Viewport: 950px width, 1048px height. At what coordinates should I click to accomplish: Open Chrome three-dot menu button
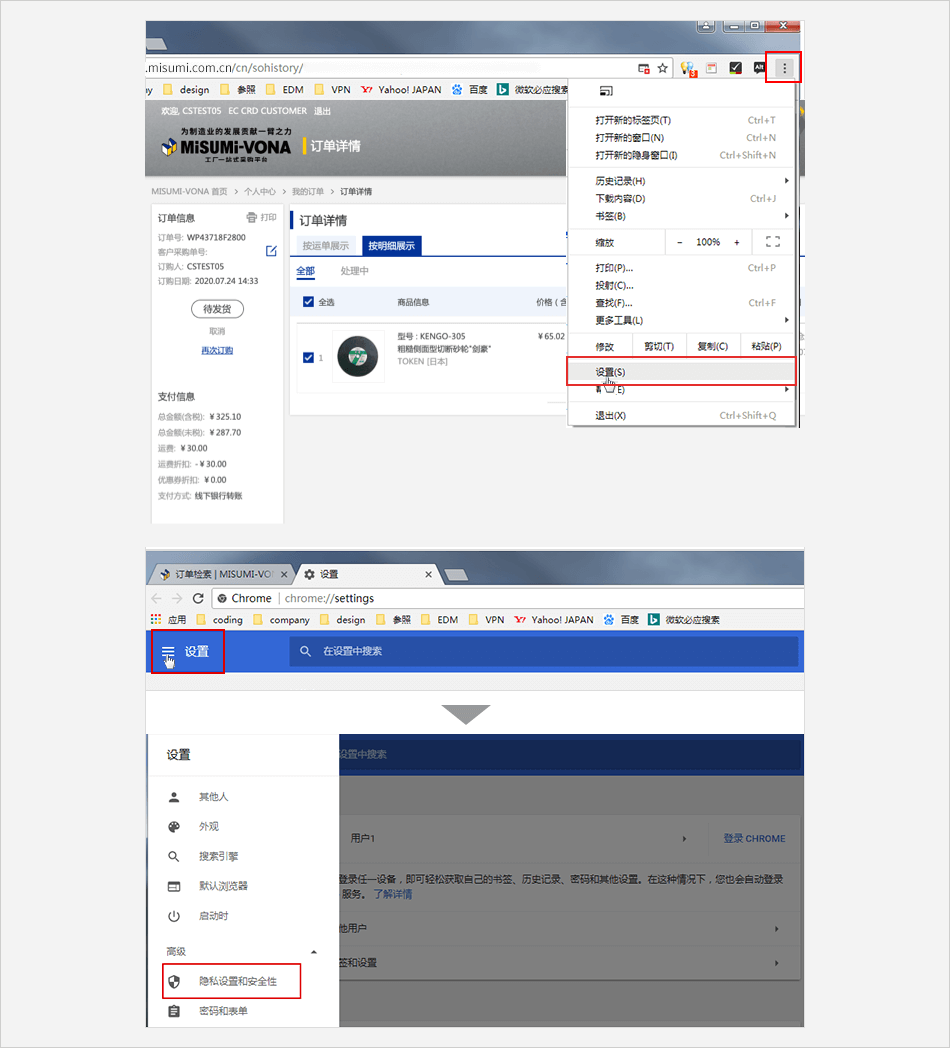[785, 68]
